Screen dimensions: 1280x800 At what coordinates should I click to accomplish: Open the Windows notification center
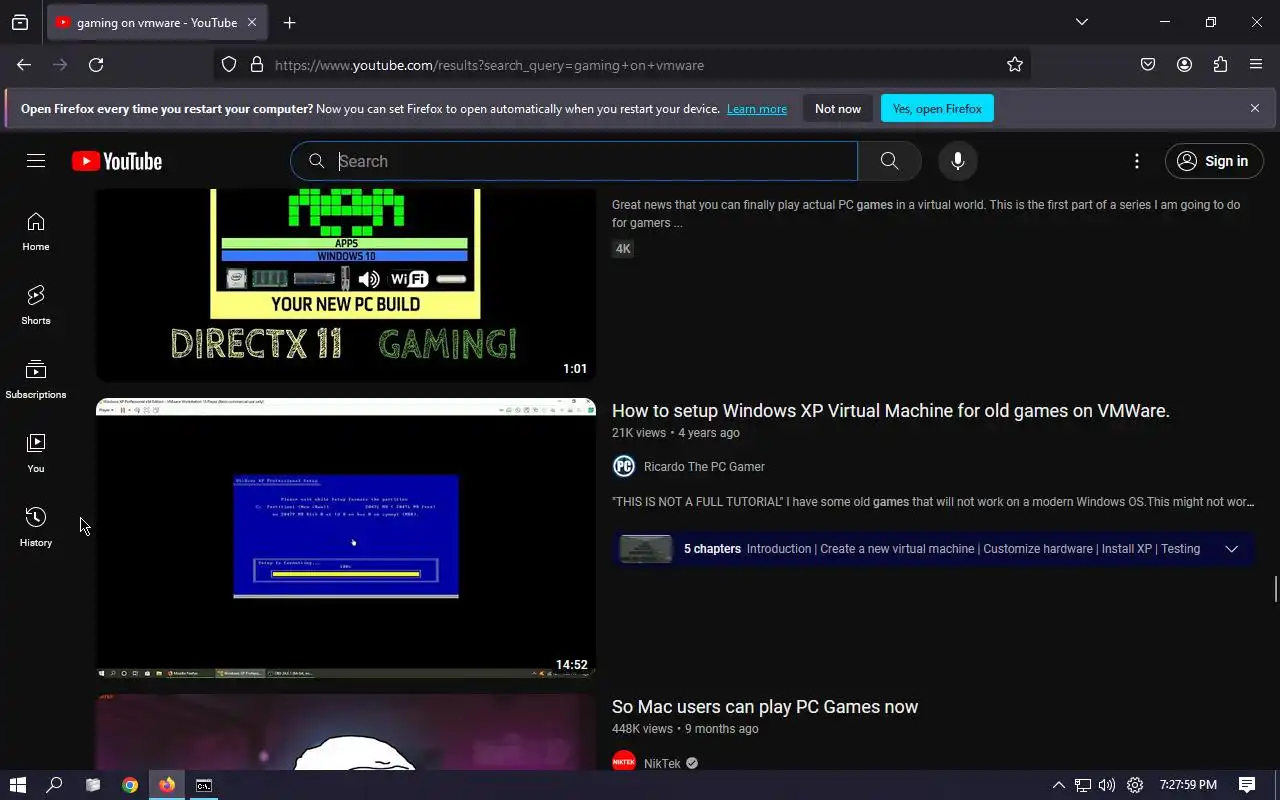1247,785
